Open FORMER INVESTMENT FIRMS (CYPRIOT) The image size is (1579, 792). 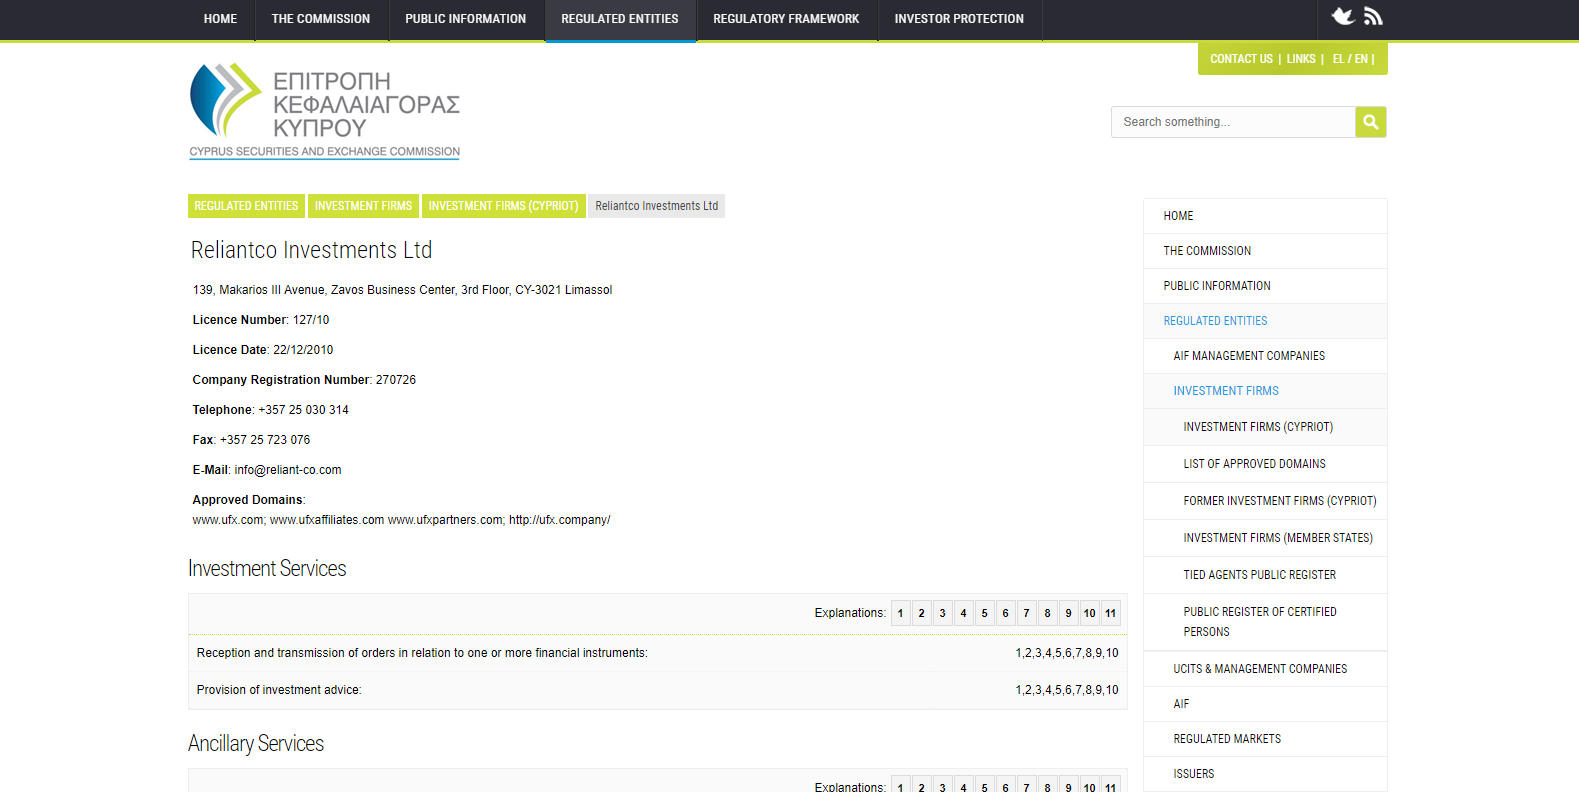[1265, 501]
